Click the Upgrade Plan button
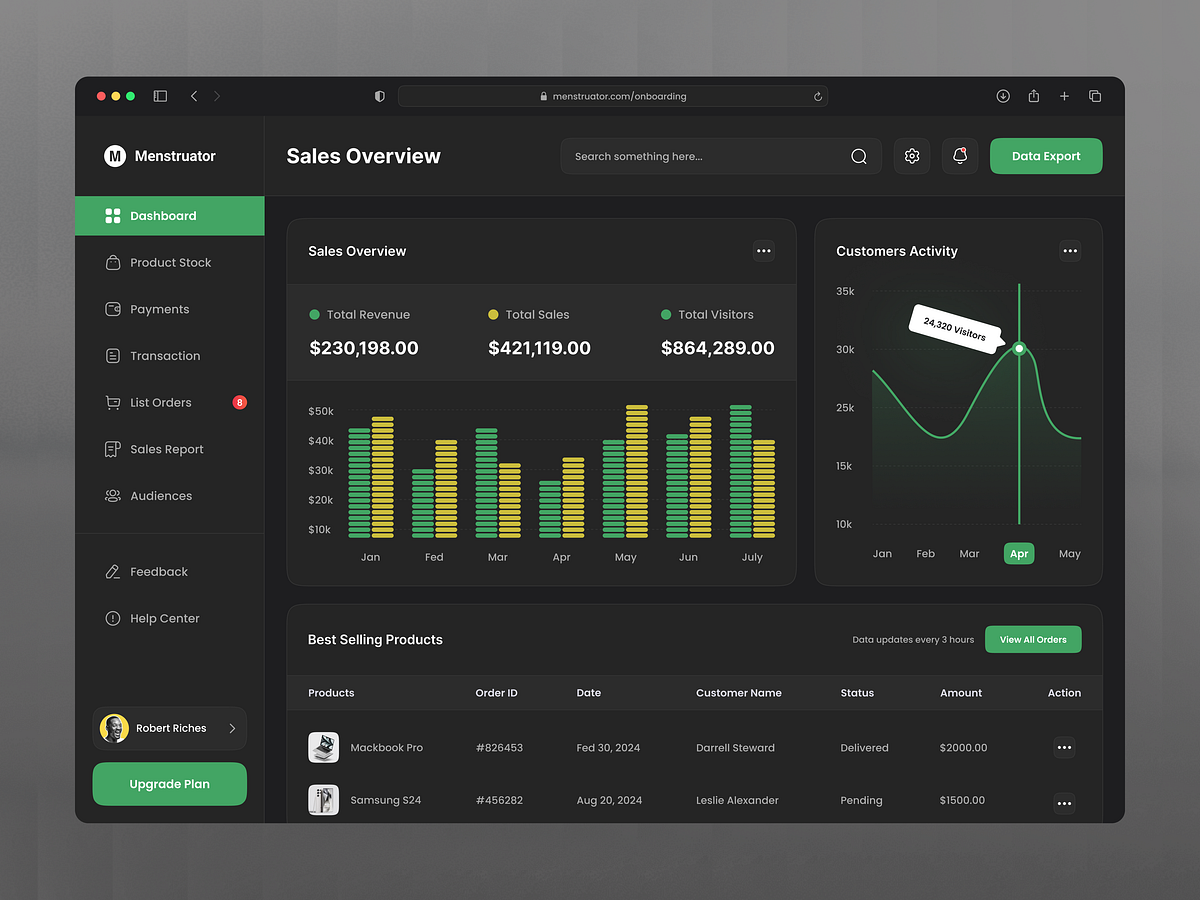This screenshot has height=900, width=1200. point(170,784)
